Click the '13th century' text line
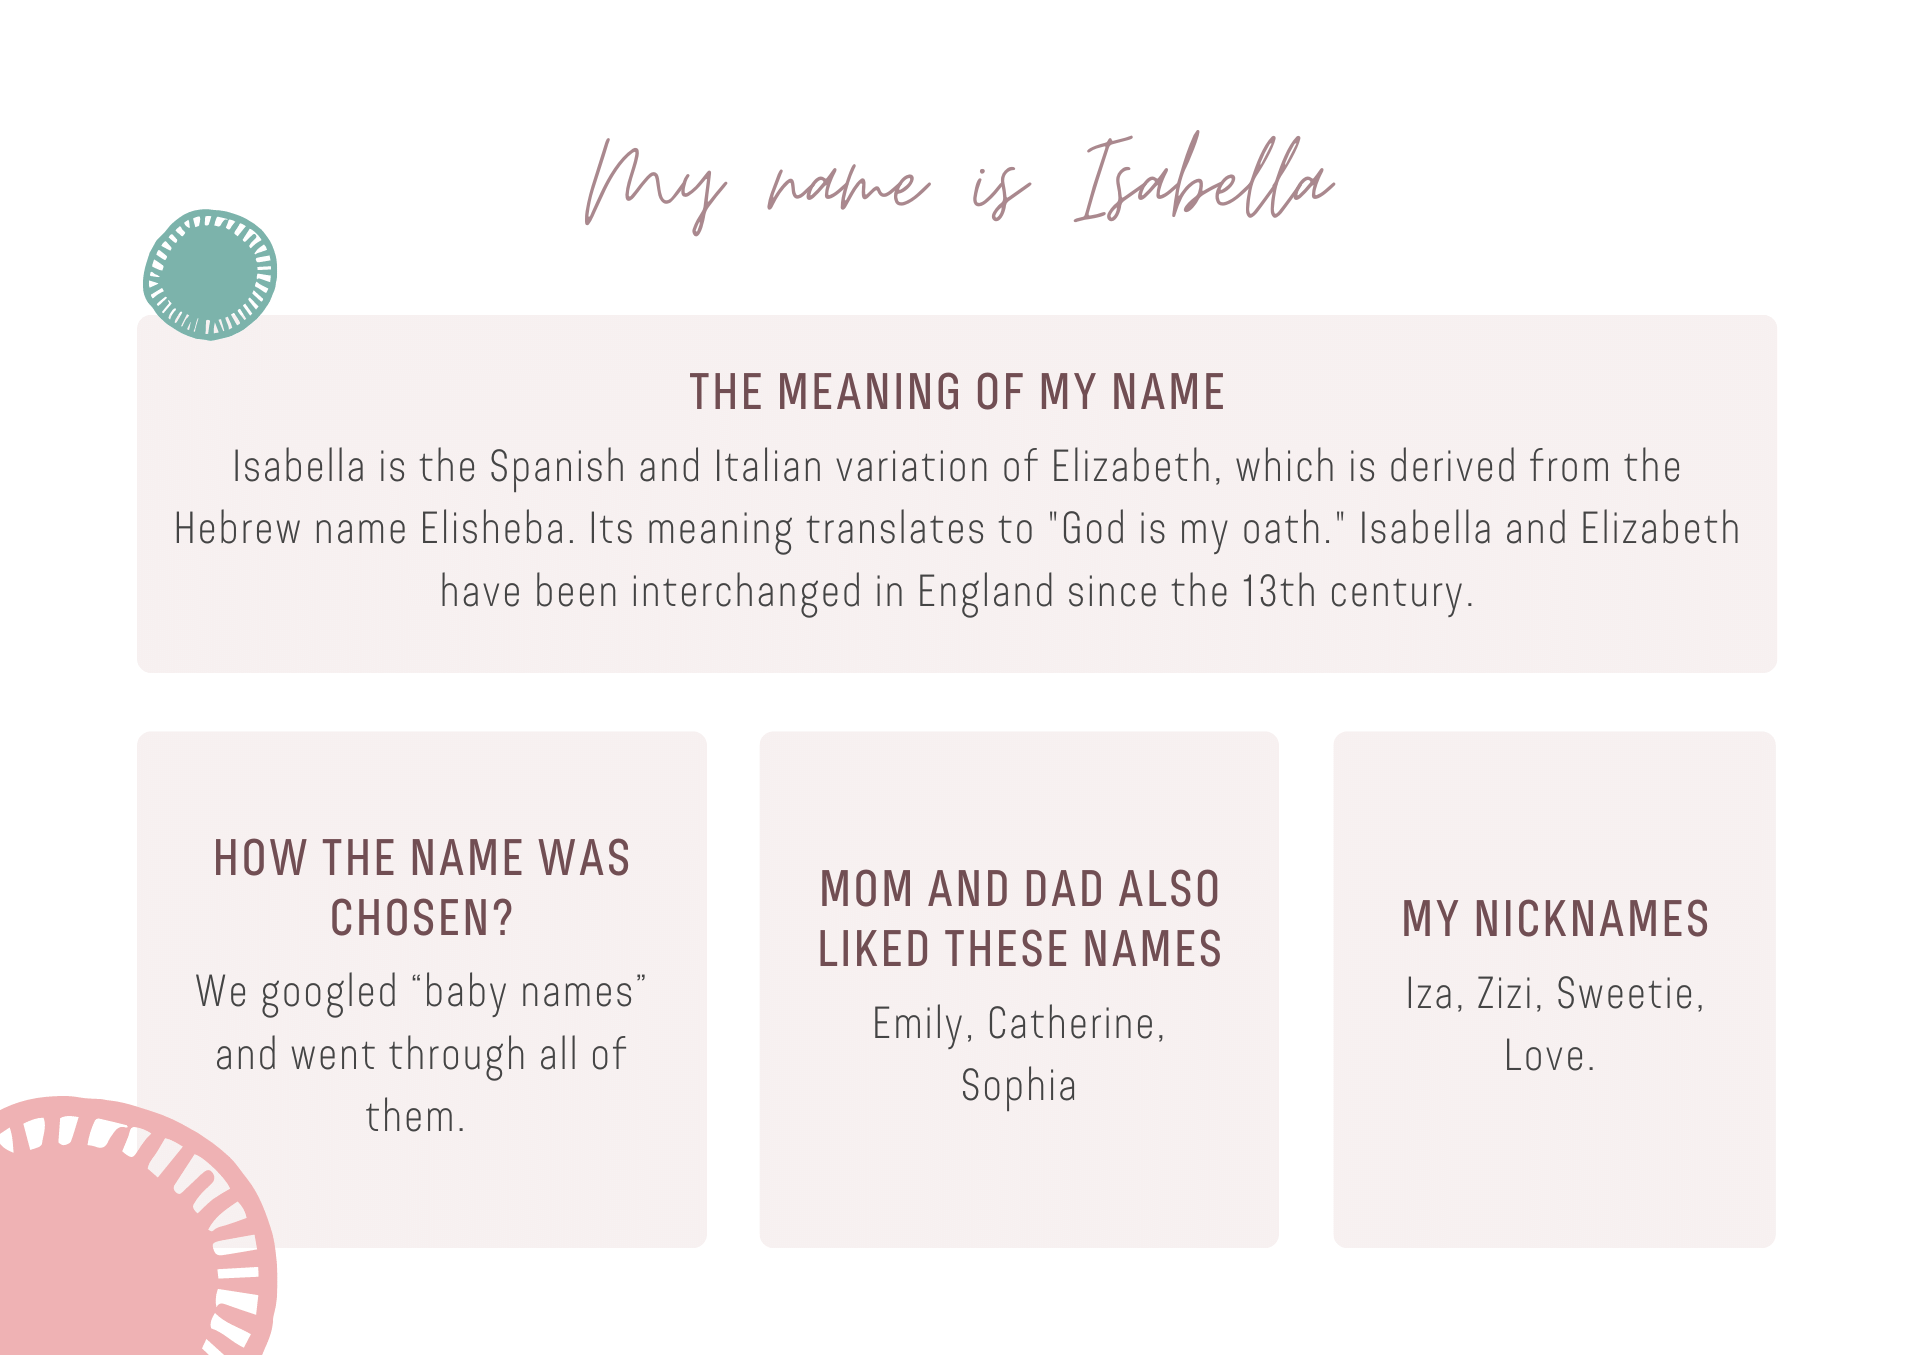The height and width of the screenshot is (1355, 1907). (957, 592)
